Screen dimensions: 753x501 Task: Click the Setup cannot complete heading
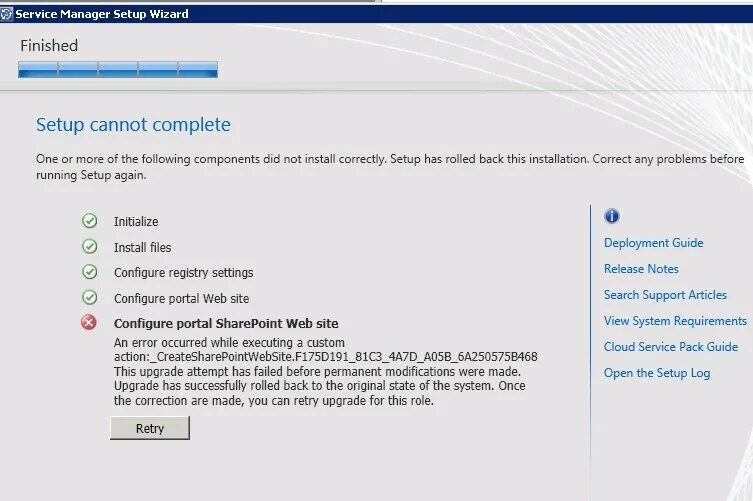[x=133, y=125]
